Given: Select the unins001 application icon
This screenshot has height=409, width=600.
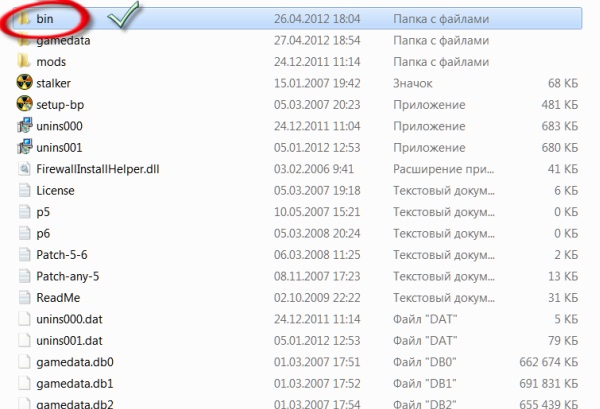Looking at the screenshot, I should (x=25, y=147).
